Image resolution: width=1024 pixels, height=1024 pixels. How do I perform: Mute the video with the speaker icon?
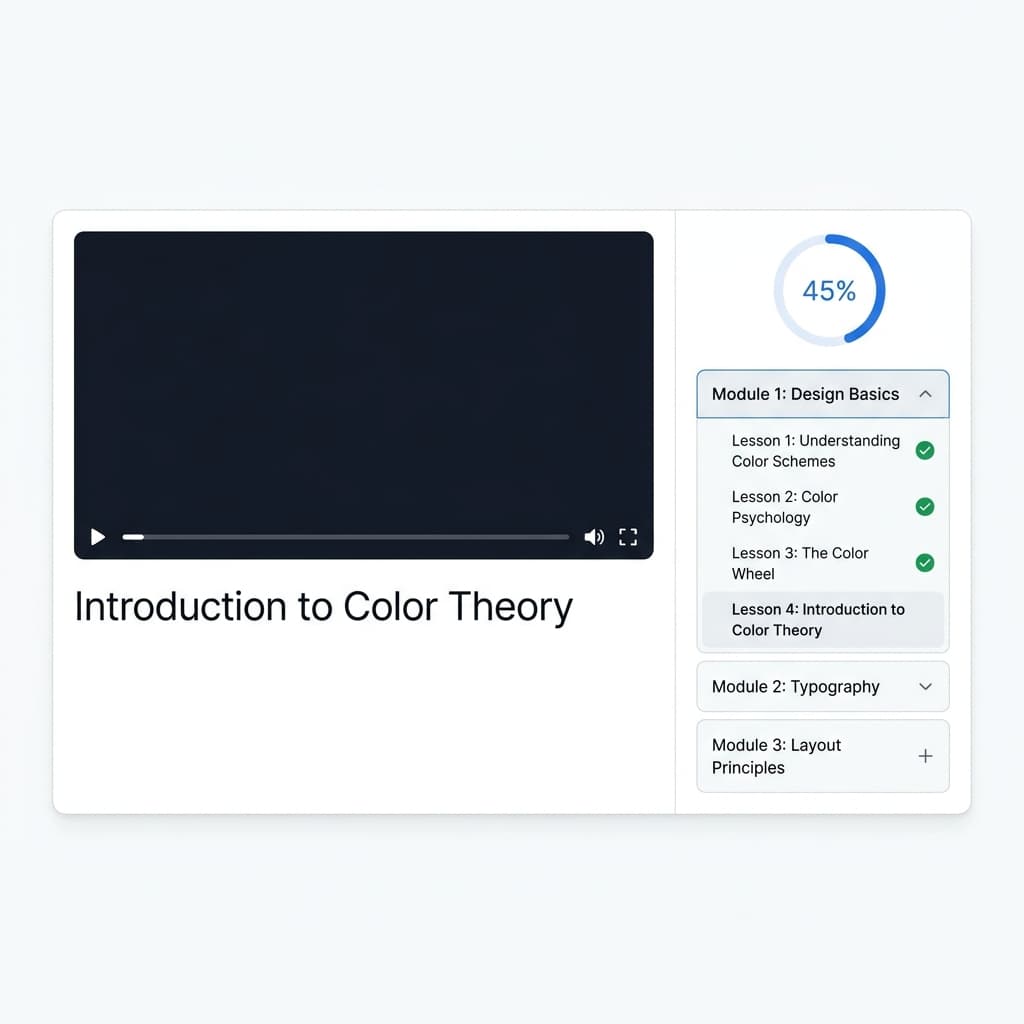click(x=594, y=537)
